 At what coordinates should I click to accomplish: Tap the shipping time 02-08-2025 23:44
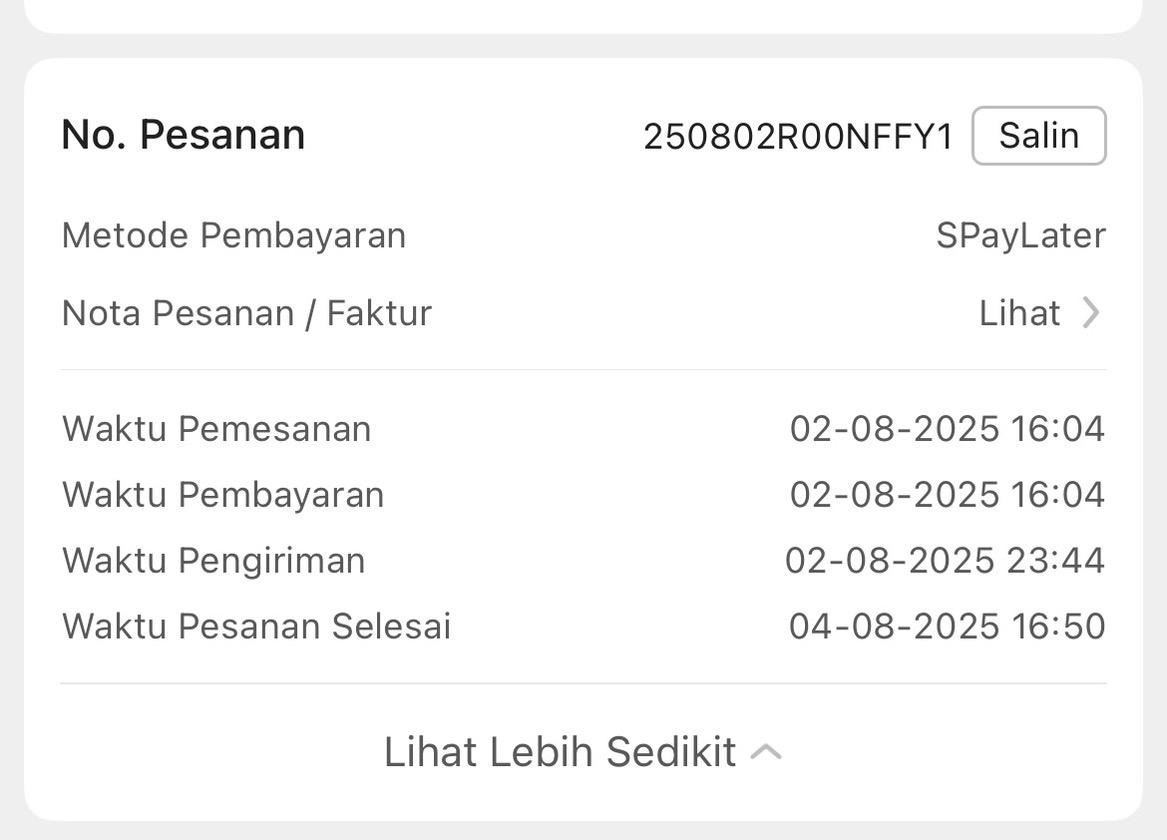click(944, 560)
